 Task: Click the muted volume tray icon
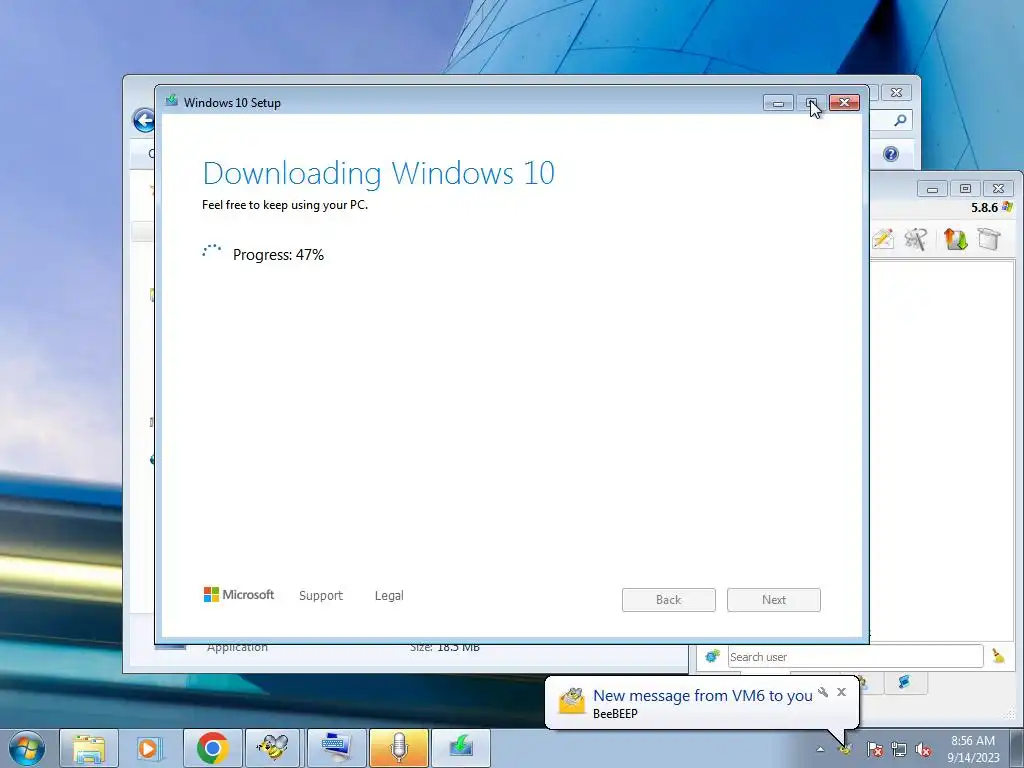point(923,750)
